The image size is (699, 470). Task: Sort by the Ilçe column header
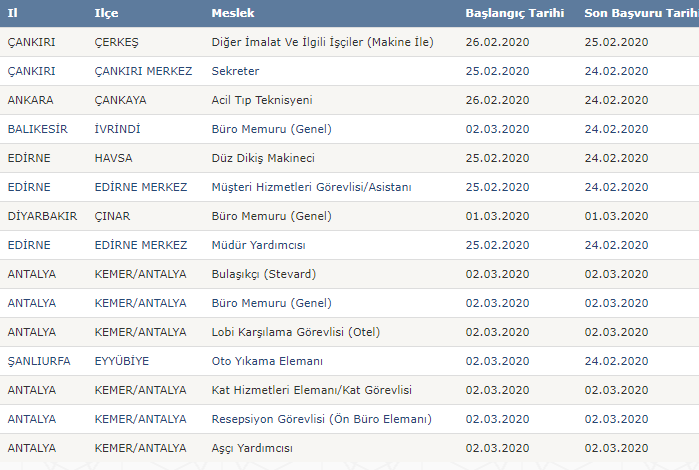106,13
